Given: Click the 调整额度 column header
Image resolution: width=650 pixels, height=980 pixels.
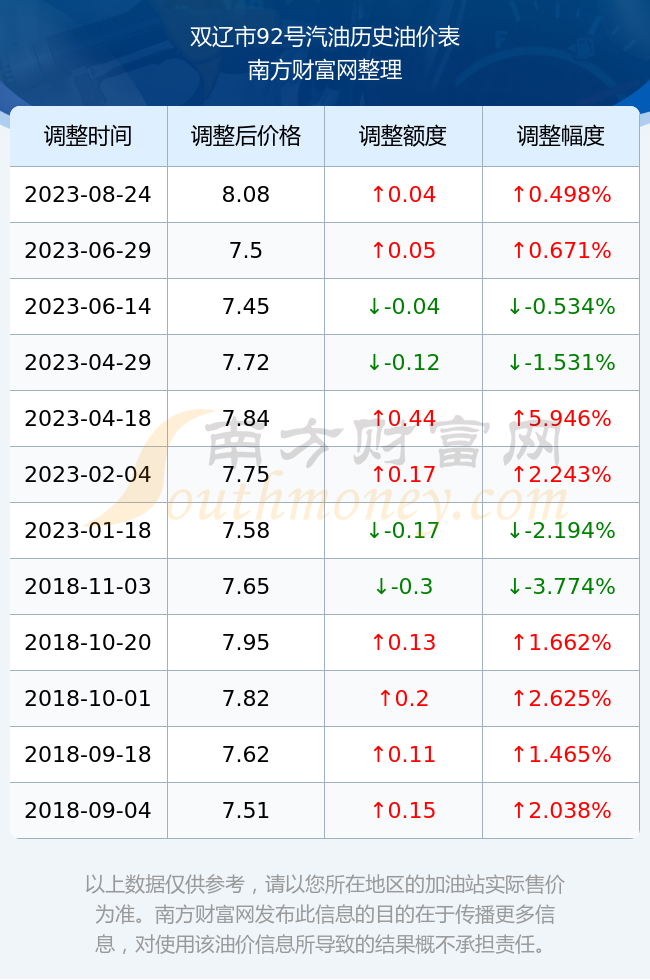Looking at the screenshot, I should coord(403,136).
